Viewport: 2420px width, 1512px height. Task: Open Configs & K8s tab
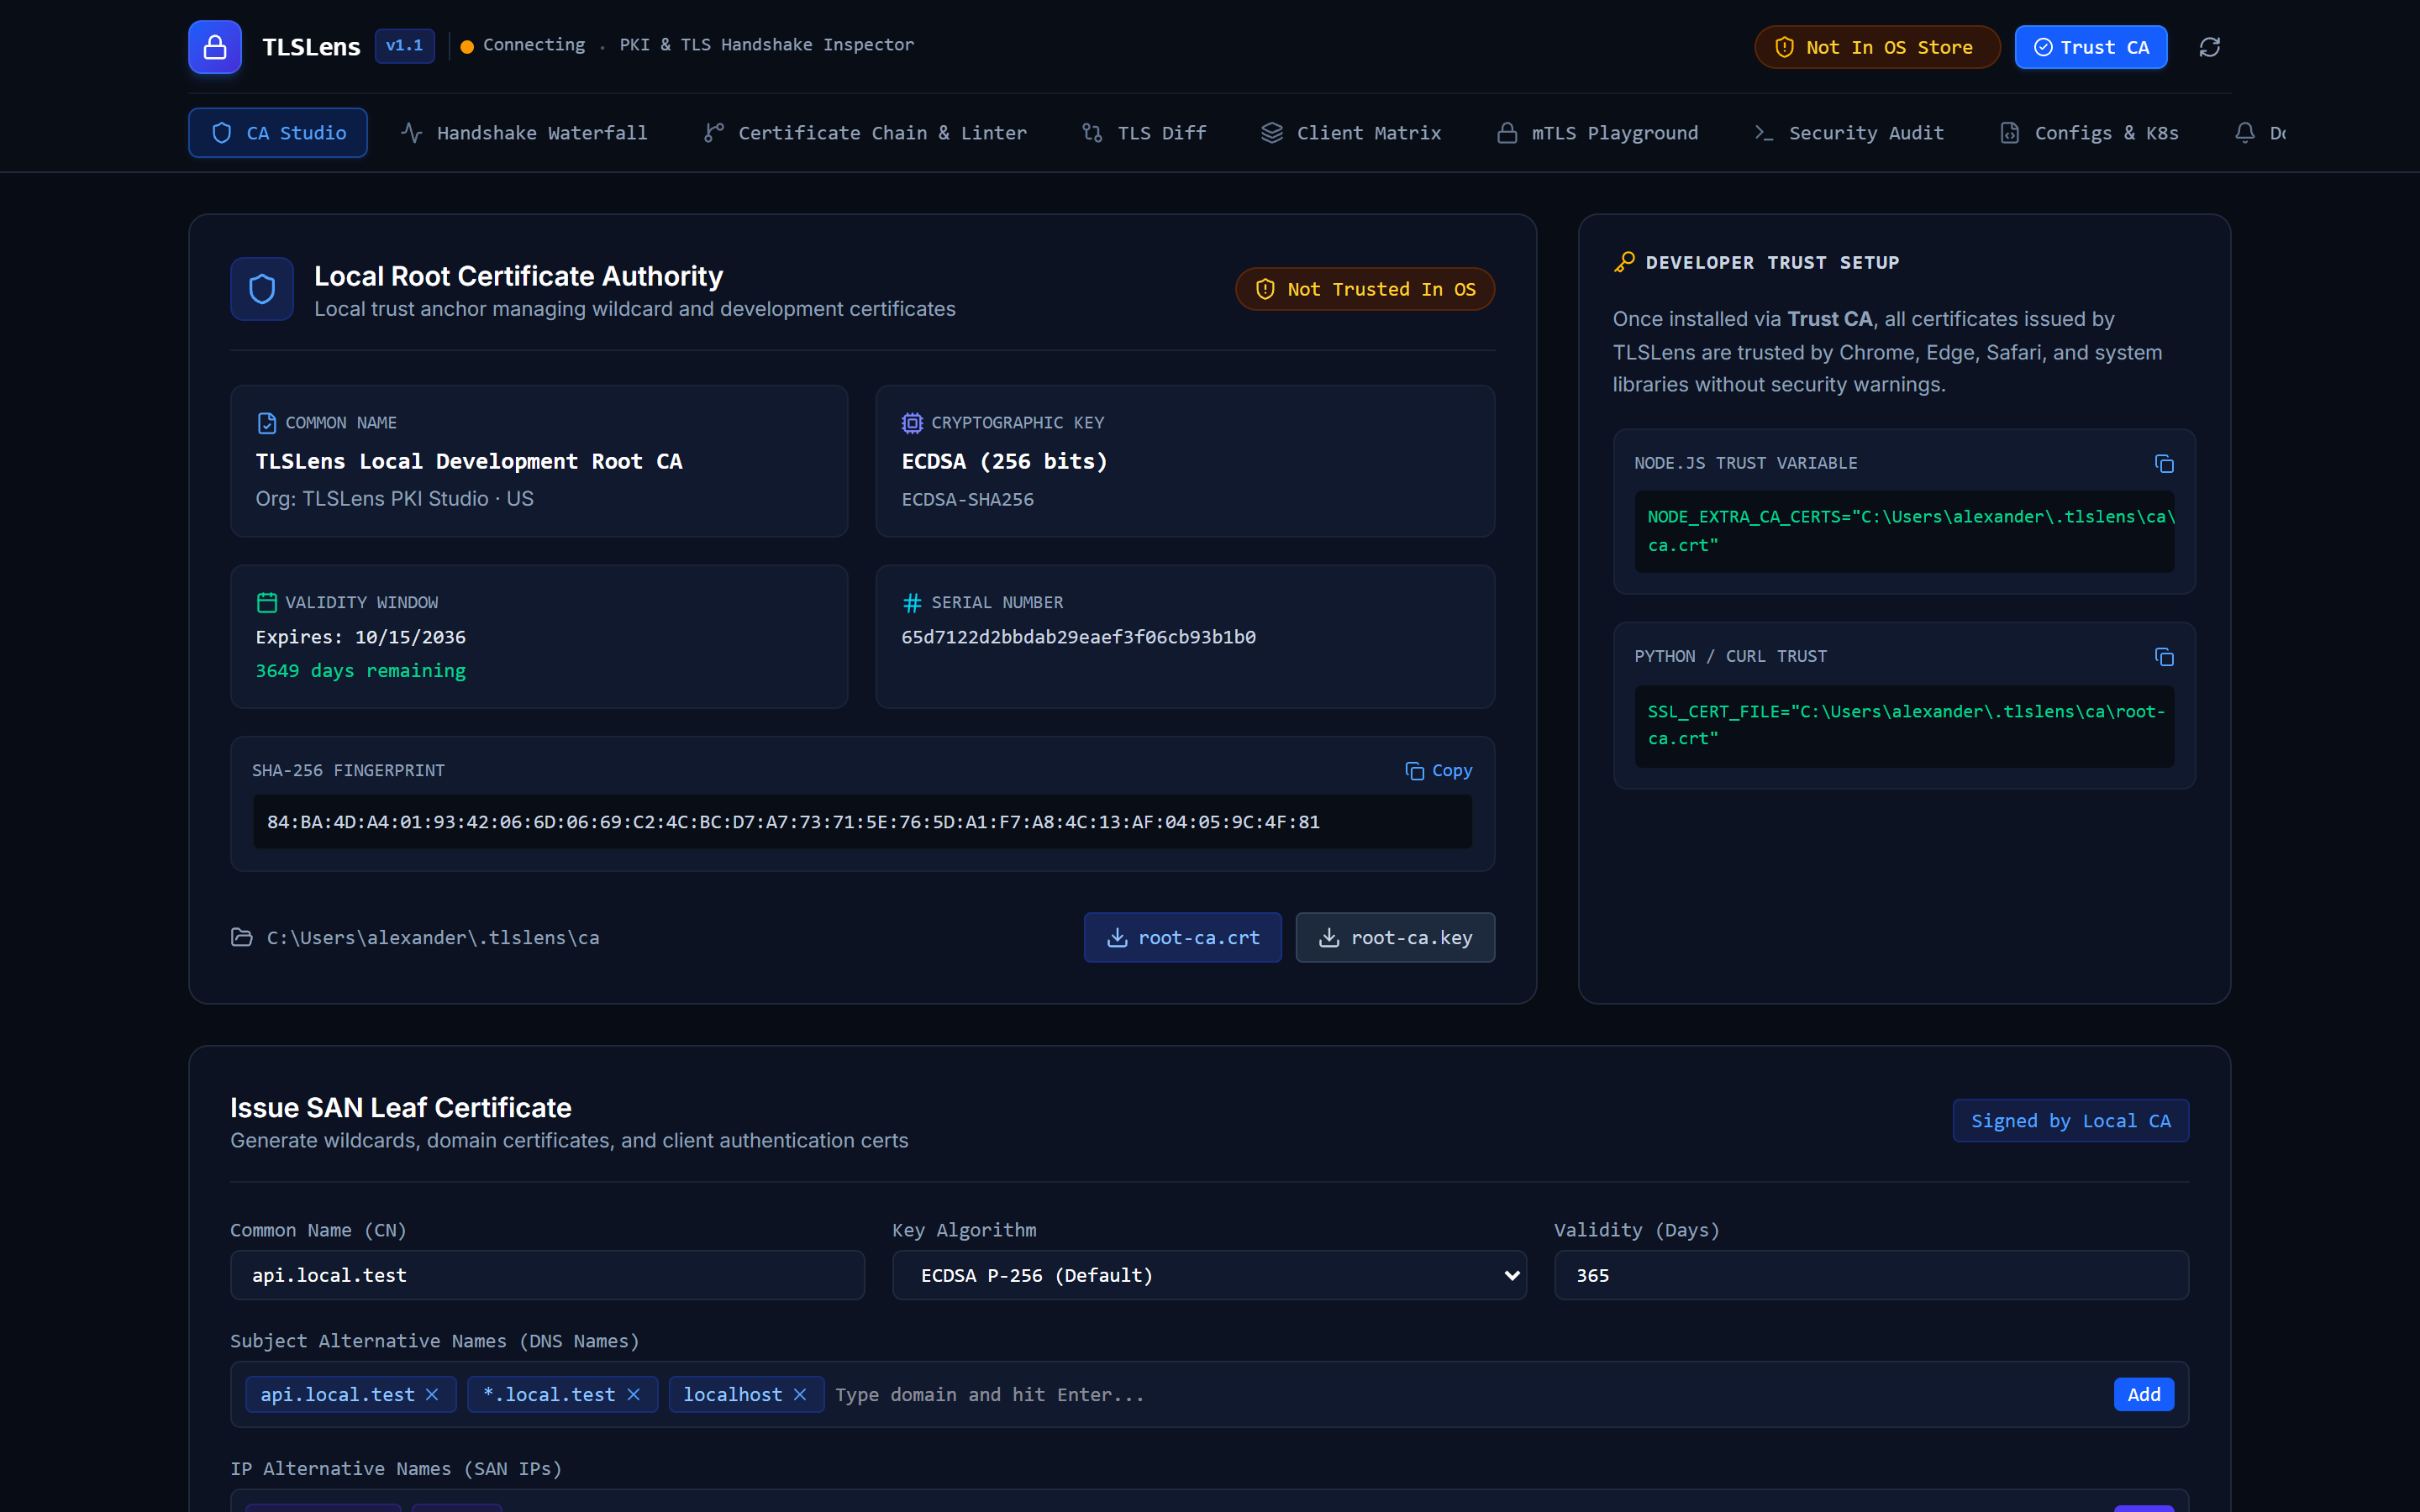pos(2089,133)
